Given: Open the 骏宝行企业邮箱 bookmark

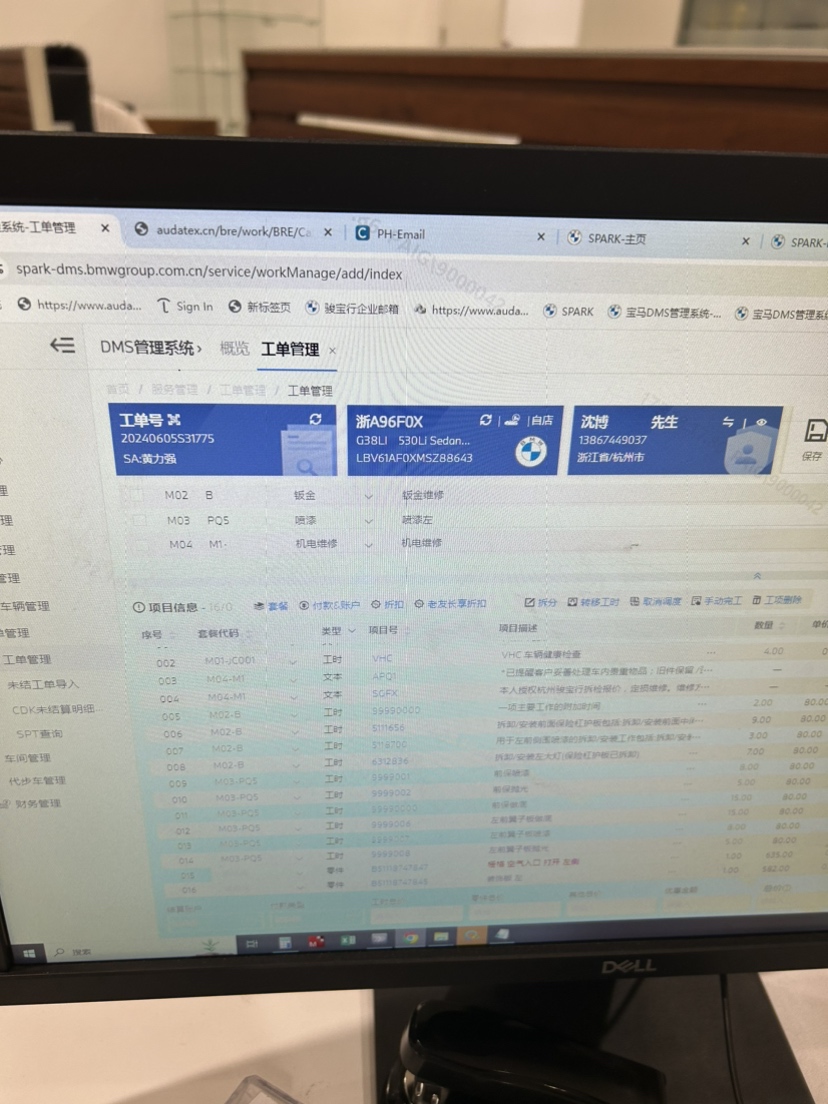Looking at the screenshot, I should pyautogui.click(x=352, y=308).
